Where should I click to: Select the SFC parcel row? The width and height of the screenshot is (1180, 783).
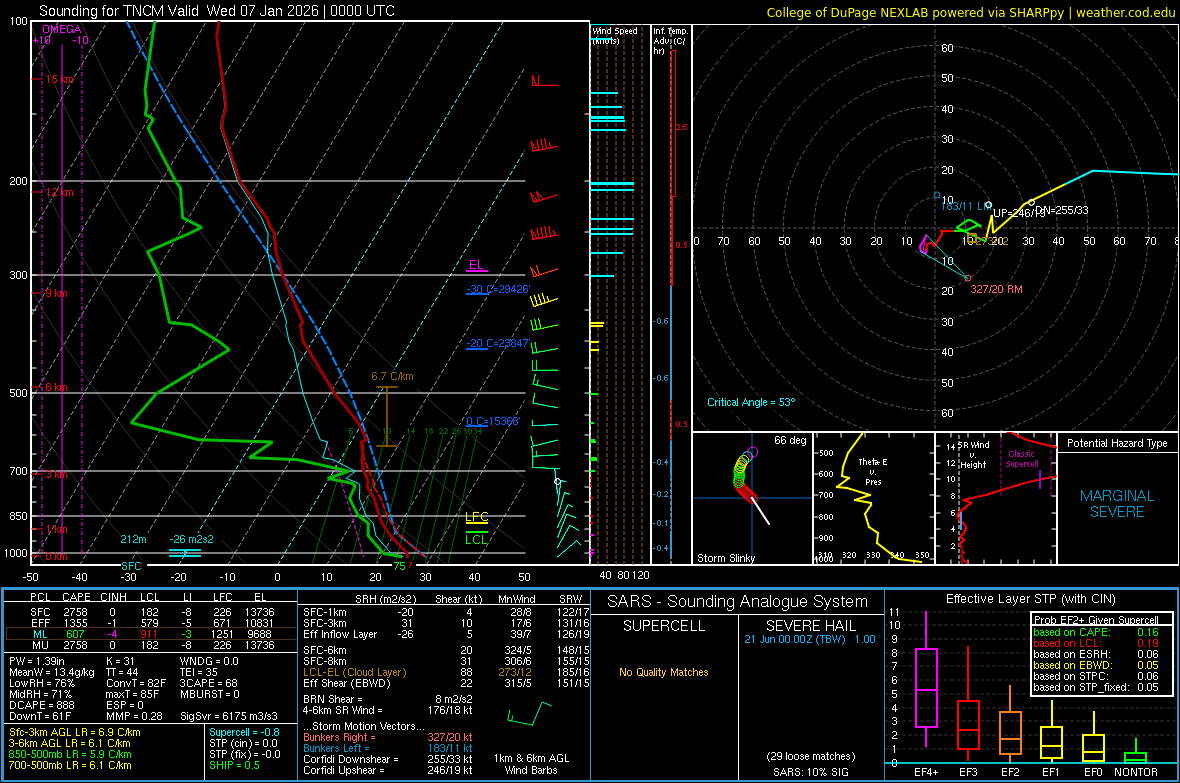(151, 612)
